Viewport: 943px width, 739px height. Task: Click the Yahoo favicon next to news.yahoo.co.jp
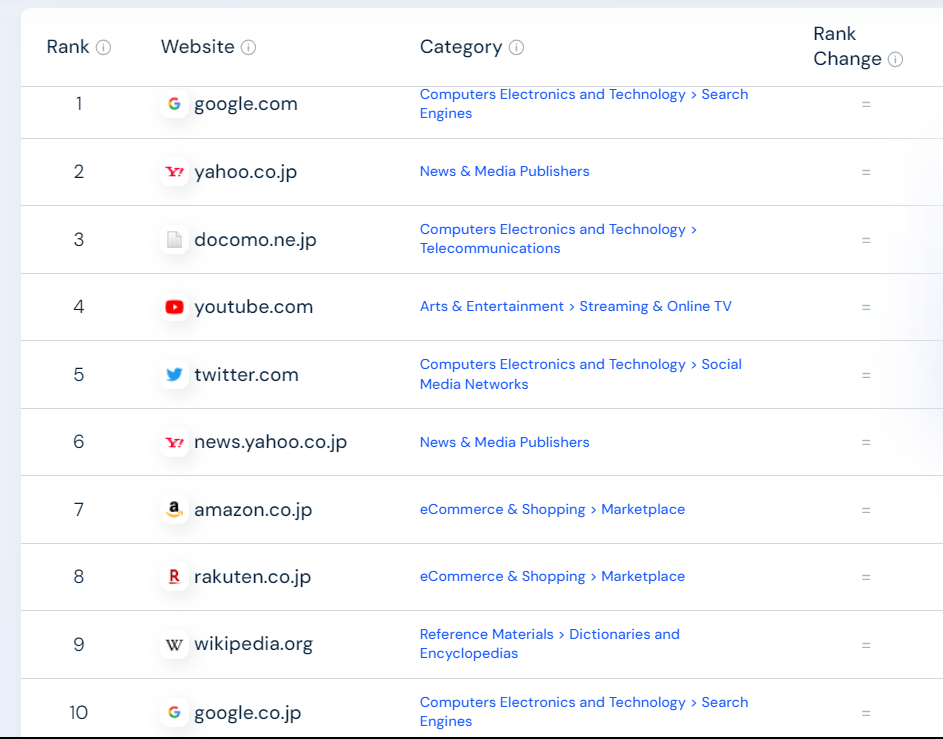click(x=174, y=443)
